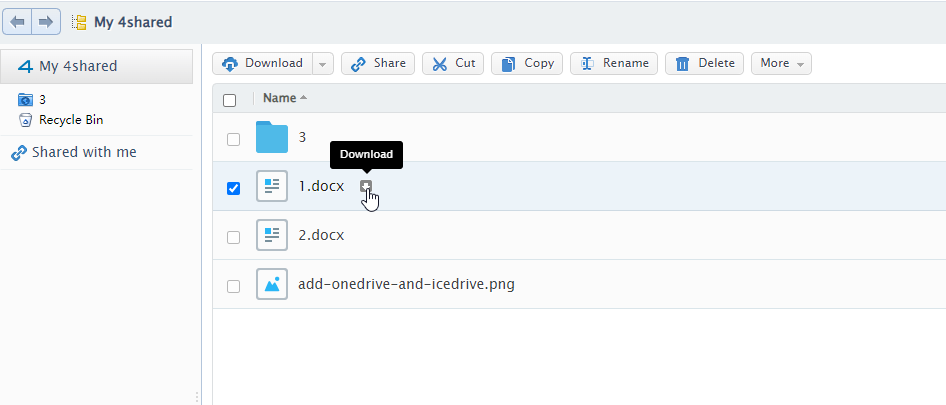
Task: Click the inline download icon next to 1.docx
Action: (366, 186)
